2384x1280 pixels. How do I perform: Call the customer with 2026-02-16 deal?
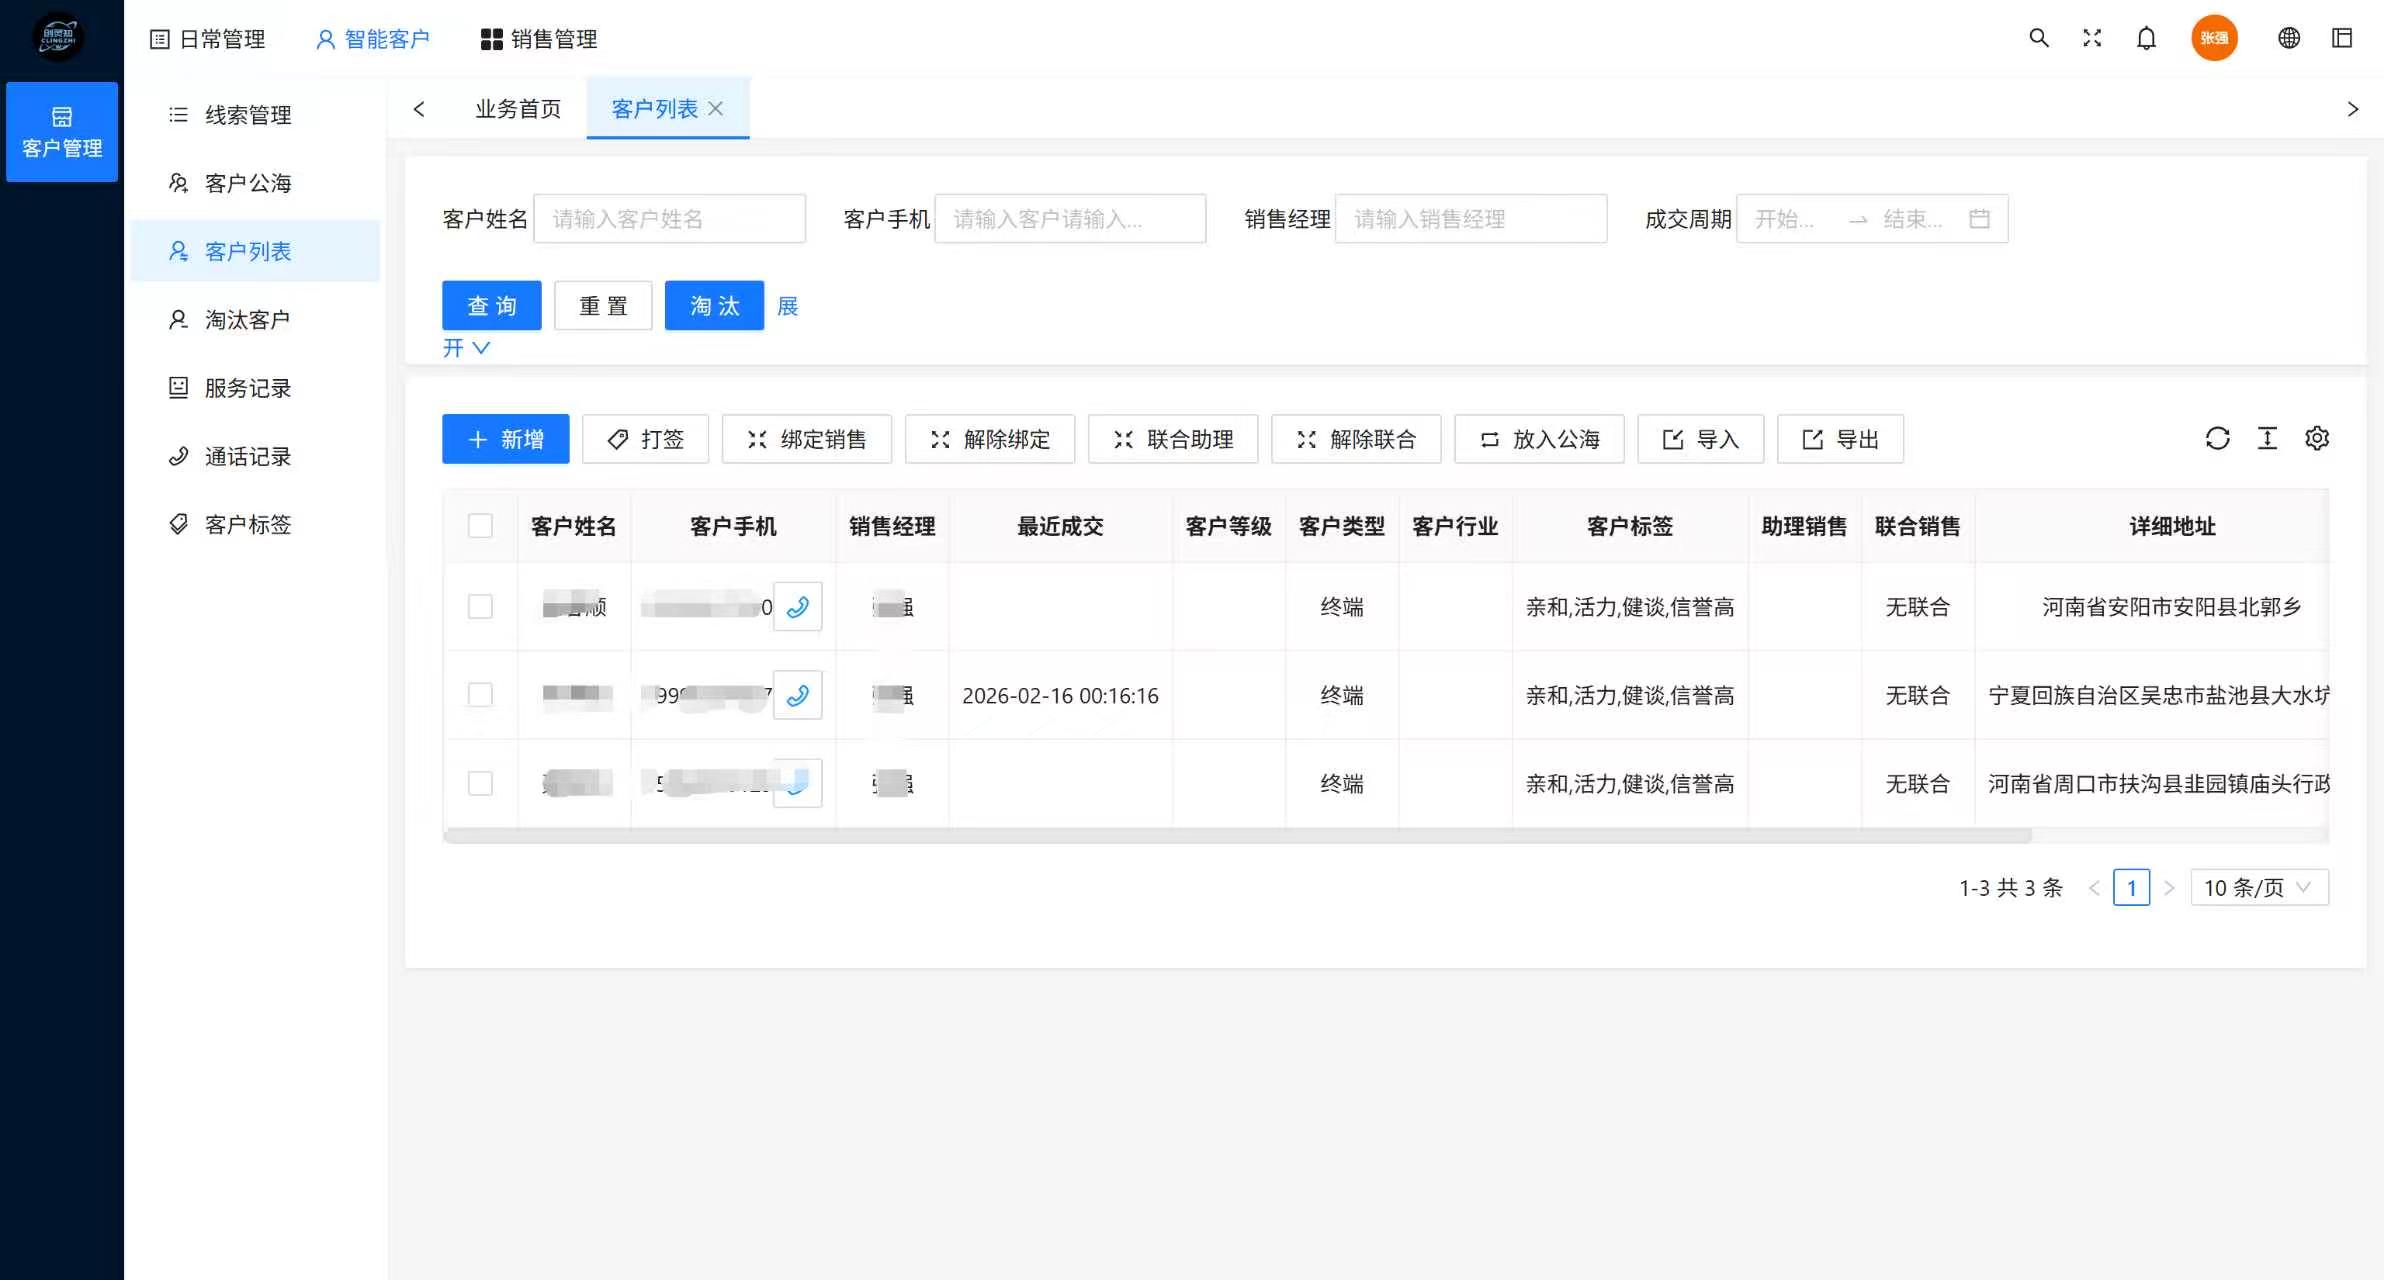797,695
